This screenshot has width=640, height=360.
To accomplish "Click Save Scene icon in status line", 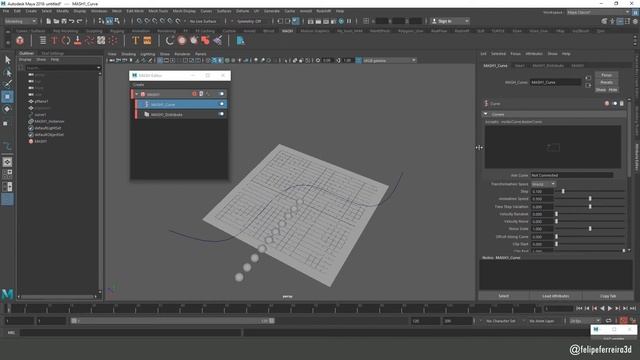I will (64, 21).
